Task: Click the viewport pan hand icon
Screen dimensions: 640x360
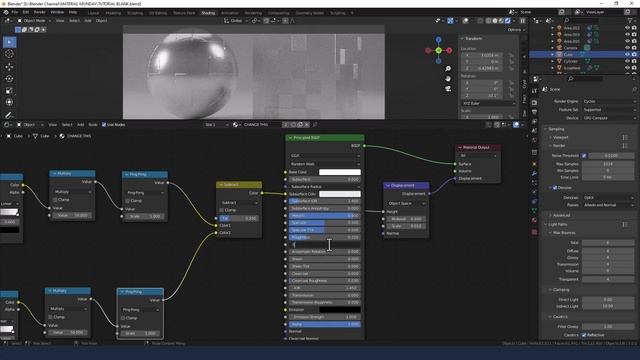Action: pyautogui.click(x=448, y=78)
